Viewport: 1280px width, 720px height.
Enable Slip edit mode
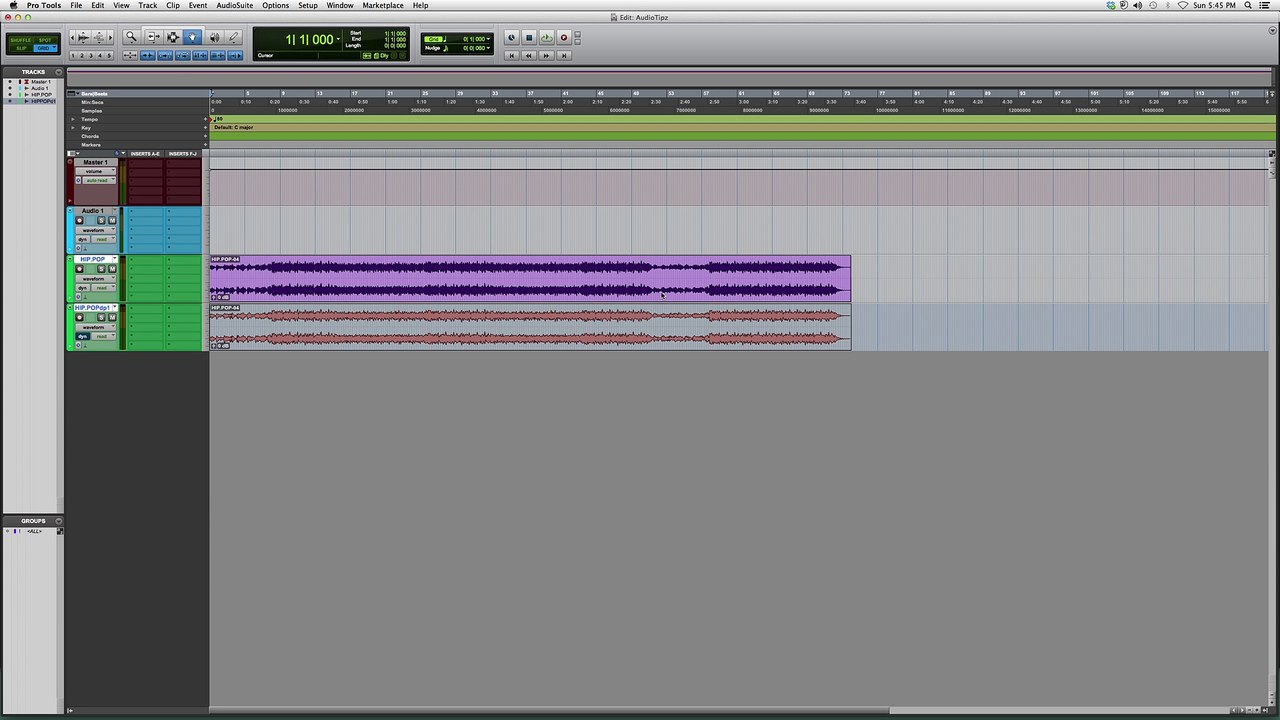[x=21, y=48]
